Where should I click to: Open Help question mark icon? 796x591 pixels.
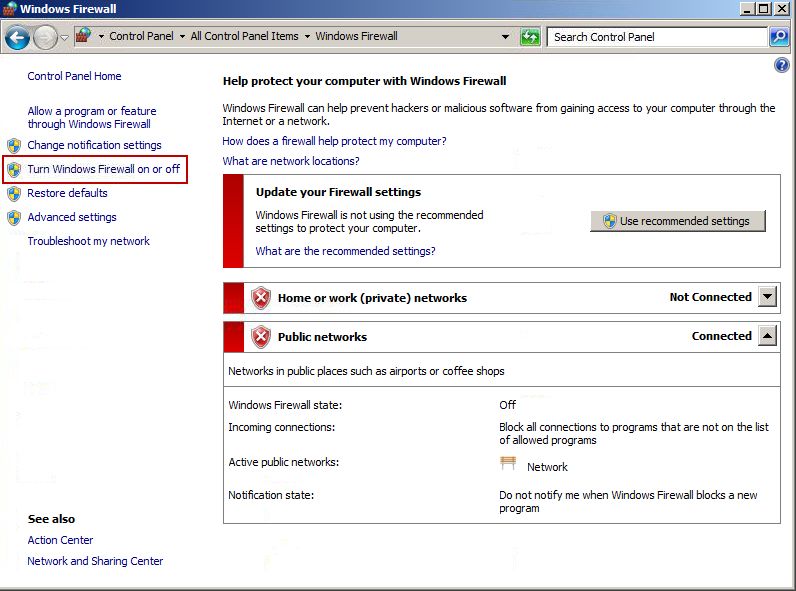coord(782,65)
